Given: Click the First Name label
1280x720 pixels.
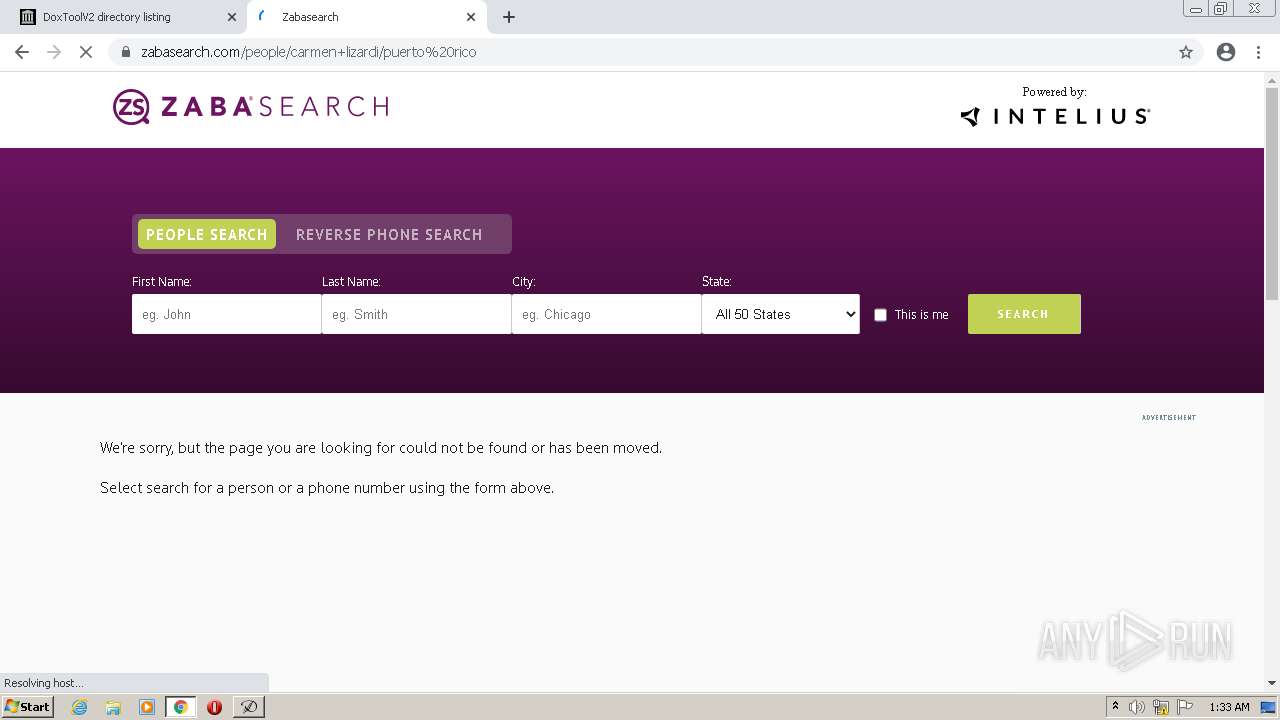Looking at the screenshot, I should [162, 282].
